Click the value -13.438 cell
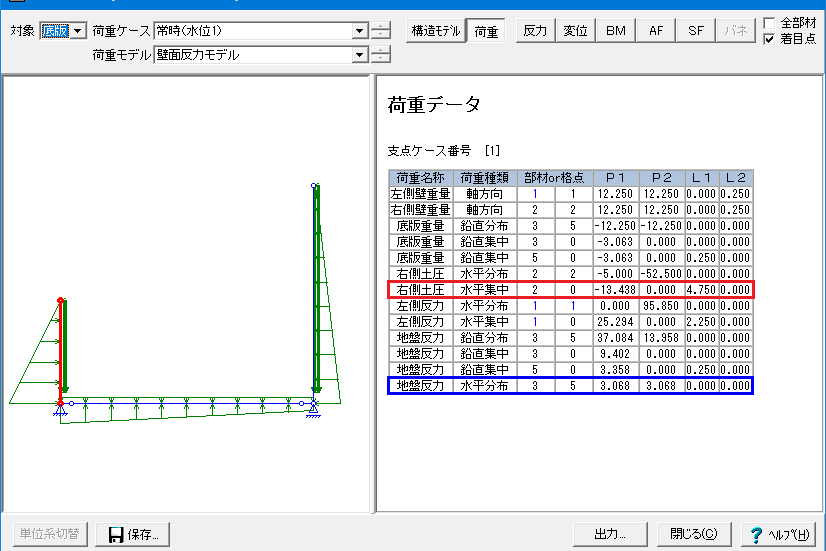The height and width of the screenshot is (551, 826). (615, 290)
